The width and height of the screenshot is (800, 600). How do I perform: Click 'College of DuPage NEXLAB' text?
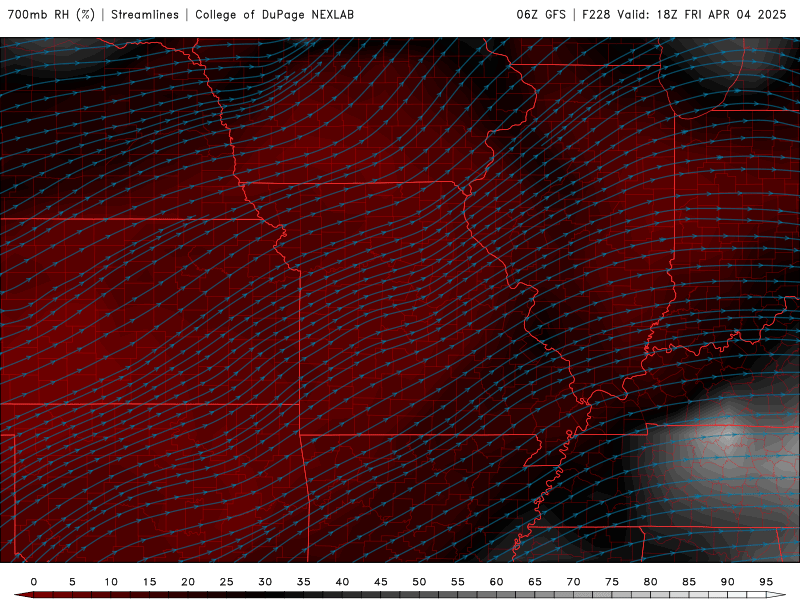(274, 14)
